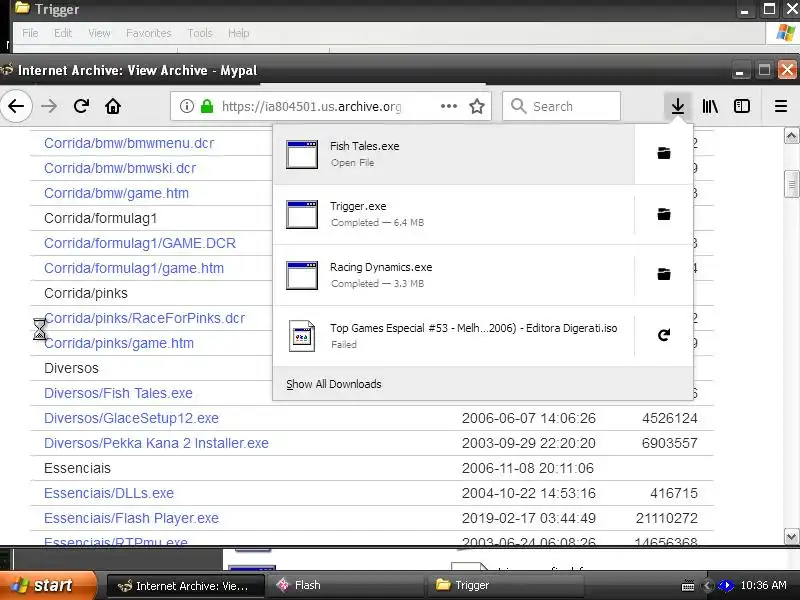Open the Corrida/bmw/bmwski.dcr link
The image size is (800, 600).
[x=120, y=168]
